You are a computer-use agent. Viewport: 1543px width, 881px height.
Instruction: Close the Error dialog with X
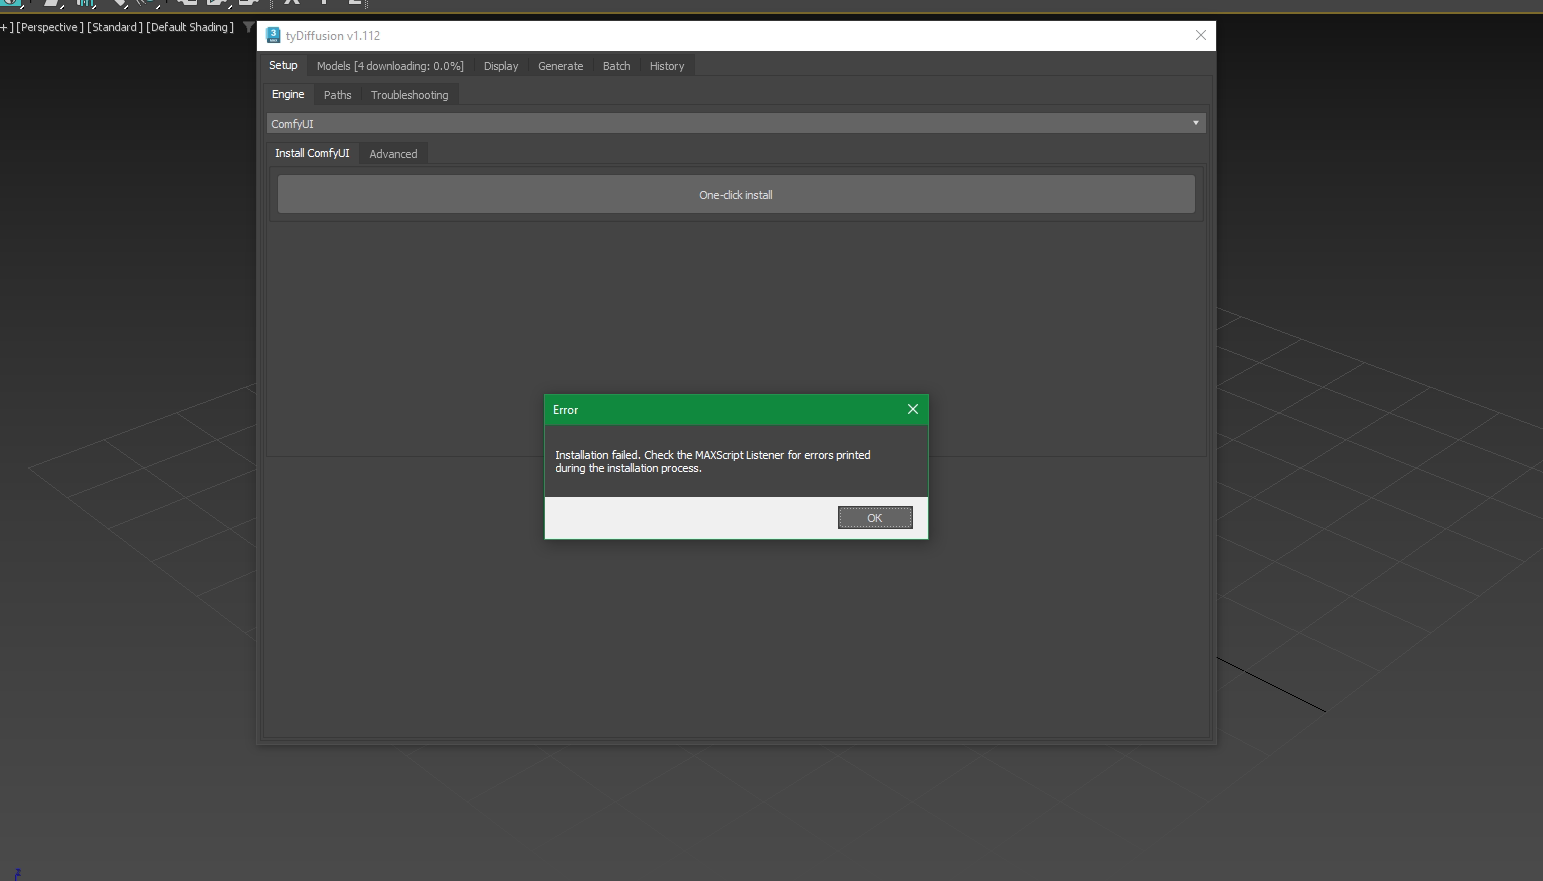(x=912, y=409)
